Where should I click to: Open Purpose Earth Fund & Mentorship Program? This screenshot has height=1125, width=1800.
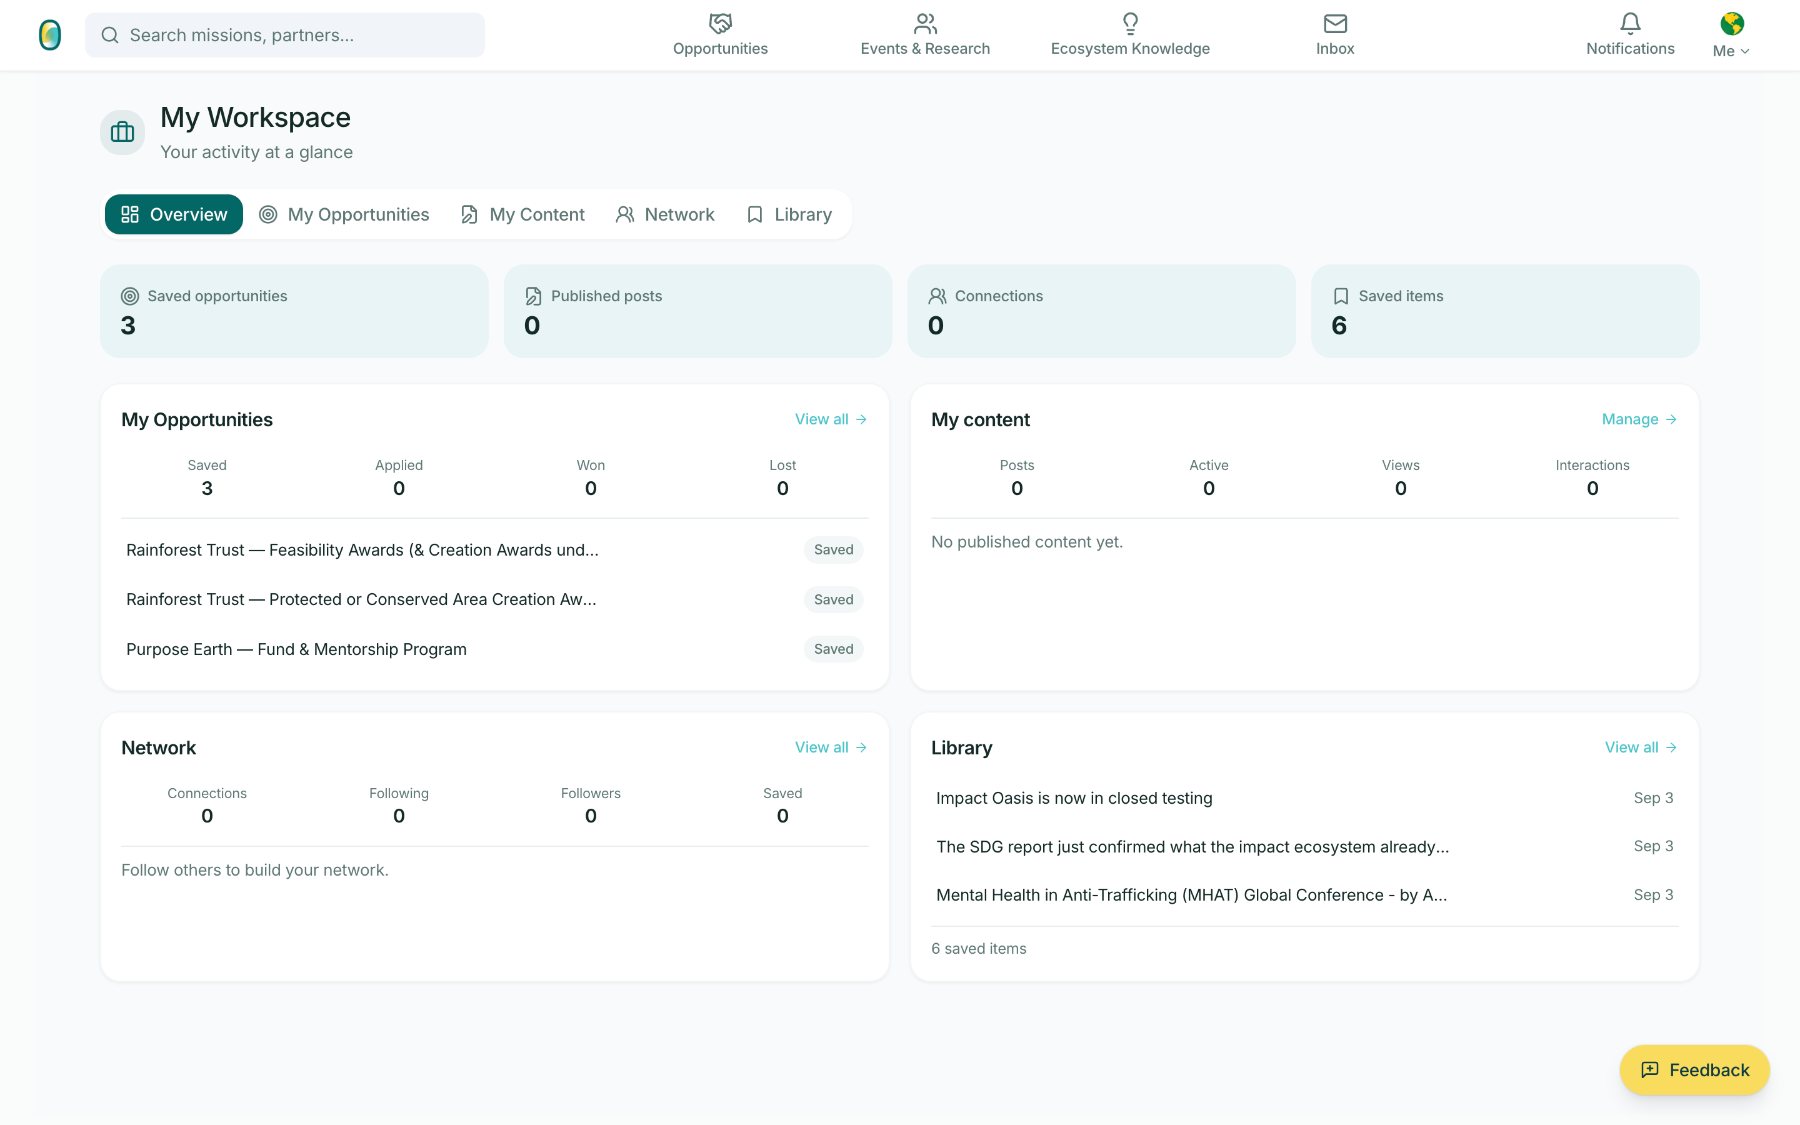click(x=495, y=649)
